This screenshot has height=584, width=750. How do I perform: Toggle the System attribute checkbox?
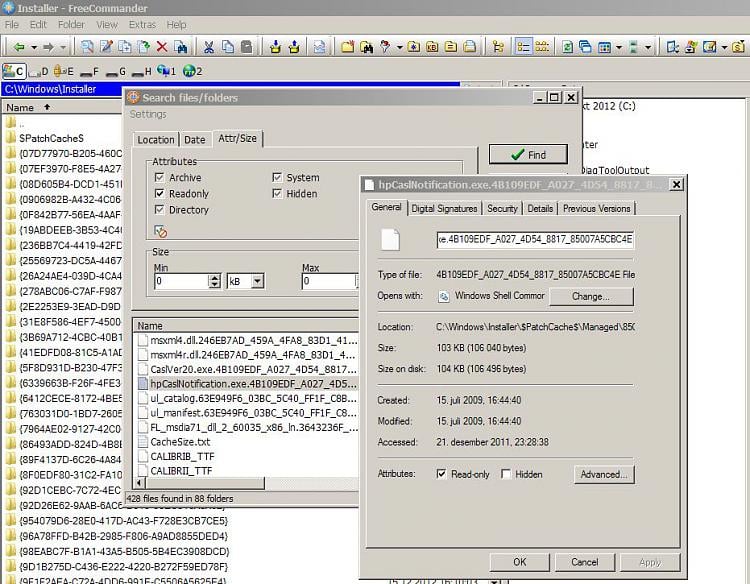tap(277, 177)
